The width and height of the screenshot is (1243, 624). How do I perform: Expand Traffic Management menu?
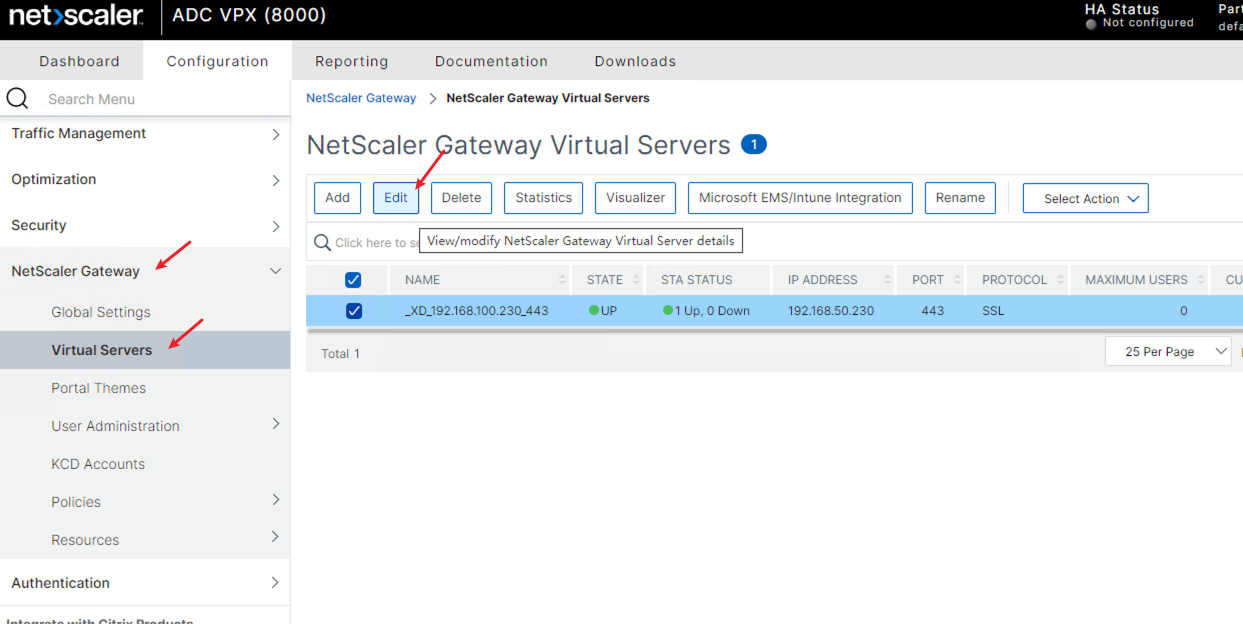point(276,134)
